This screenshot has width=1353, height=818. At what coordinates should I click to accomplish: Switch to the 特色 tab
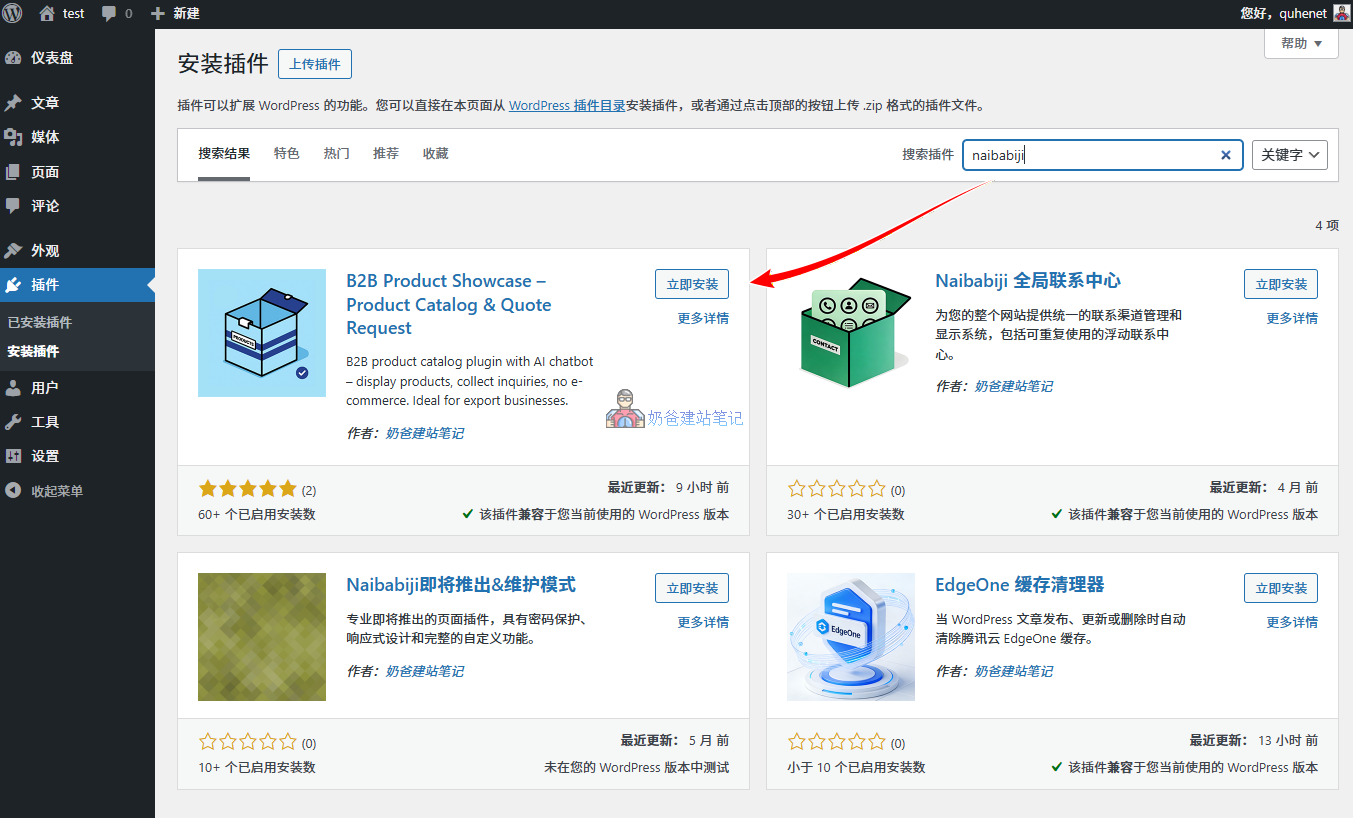[287, 153]
